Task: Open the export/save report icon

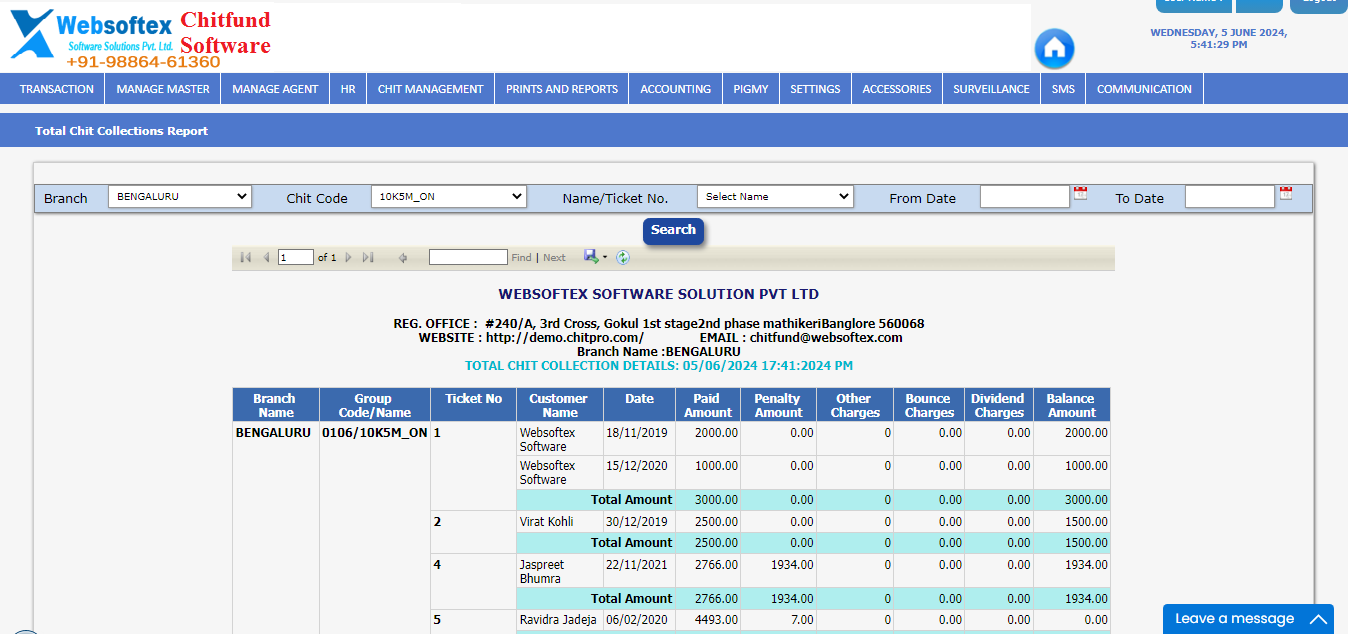Action: (590, 257)
